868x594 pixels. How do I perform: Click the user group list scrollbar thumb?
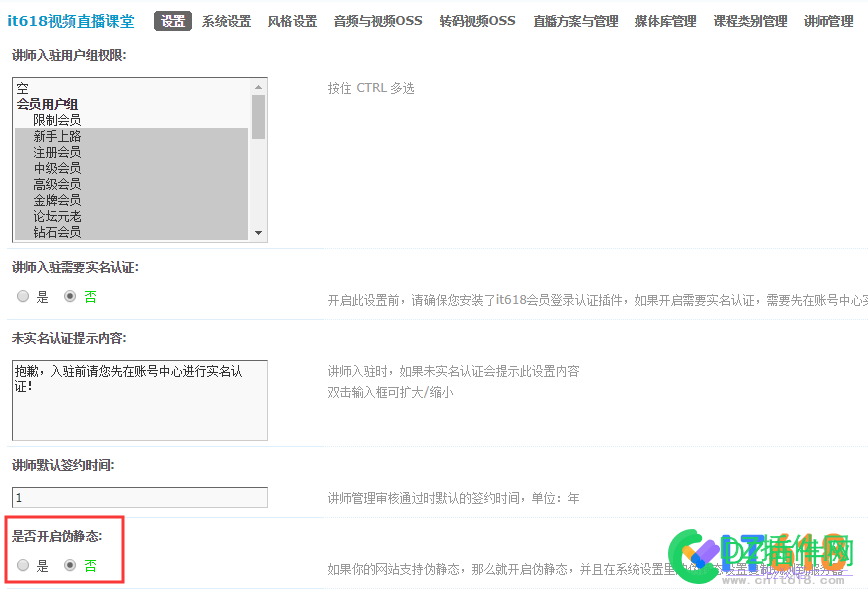[x=258, y=117]
